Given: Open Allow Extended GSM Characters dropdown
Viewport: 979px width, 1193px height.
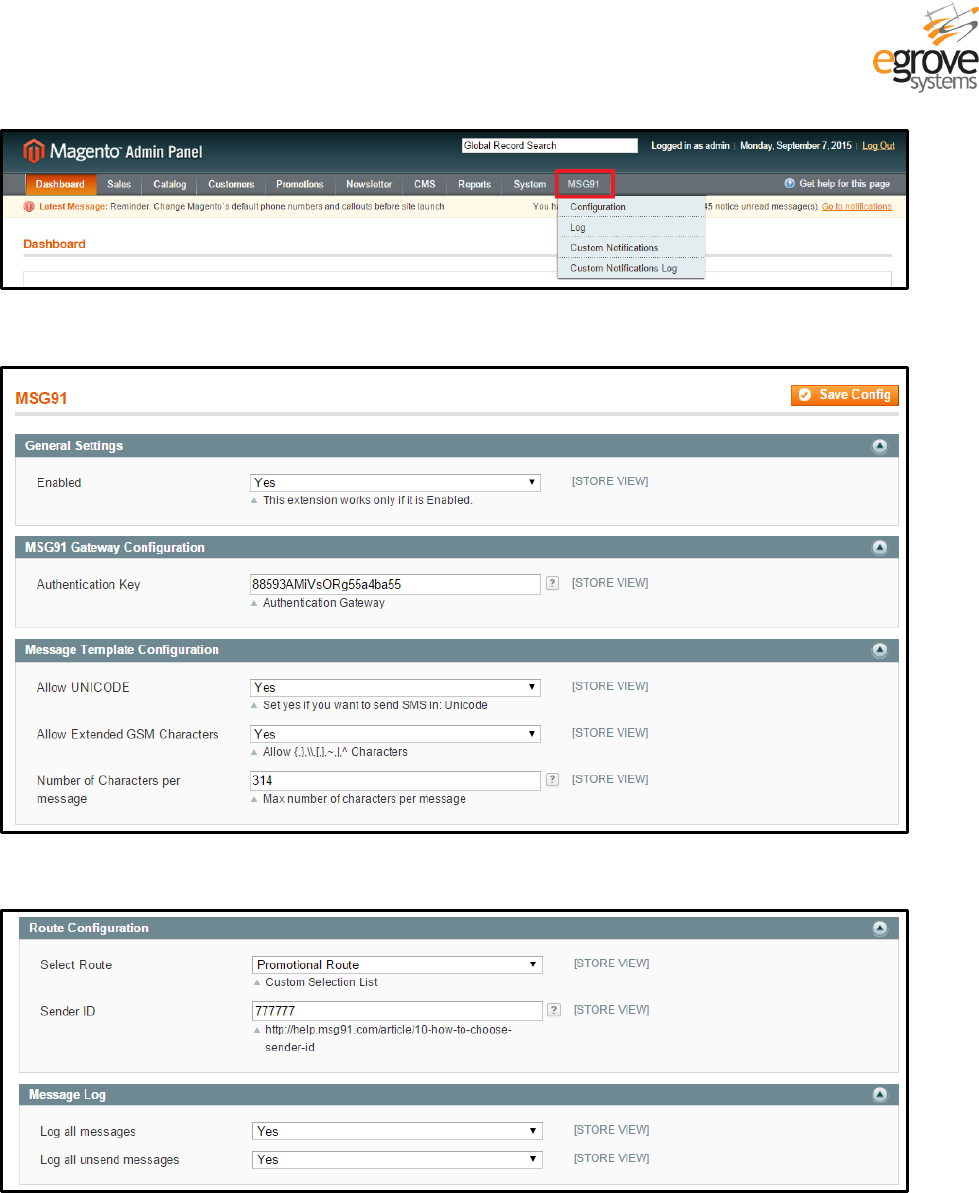Looking at the screenshot, I should (396, 733).
